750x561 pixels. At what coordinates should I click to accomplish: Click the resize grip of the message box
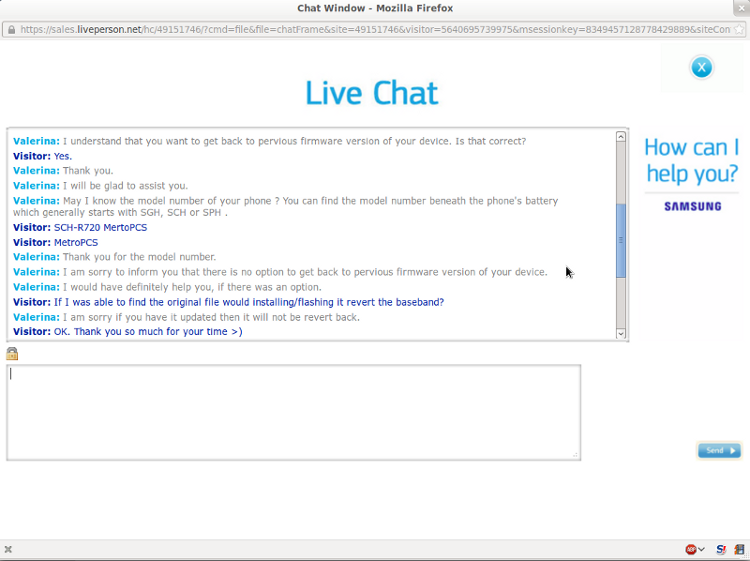[575, 455]
